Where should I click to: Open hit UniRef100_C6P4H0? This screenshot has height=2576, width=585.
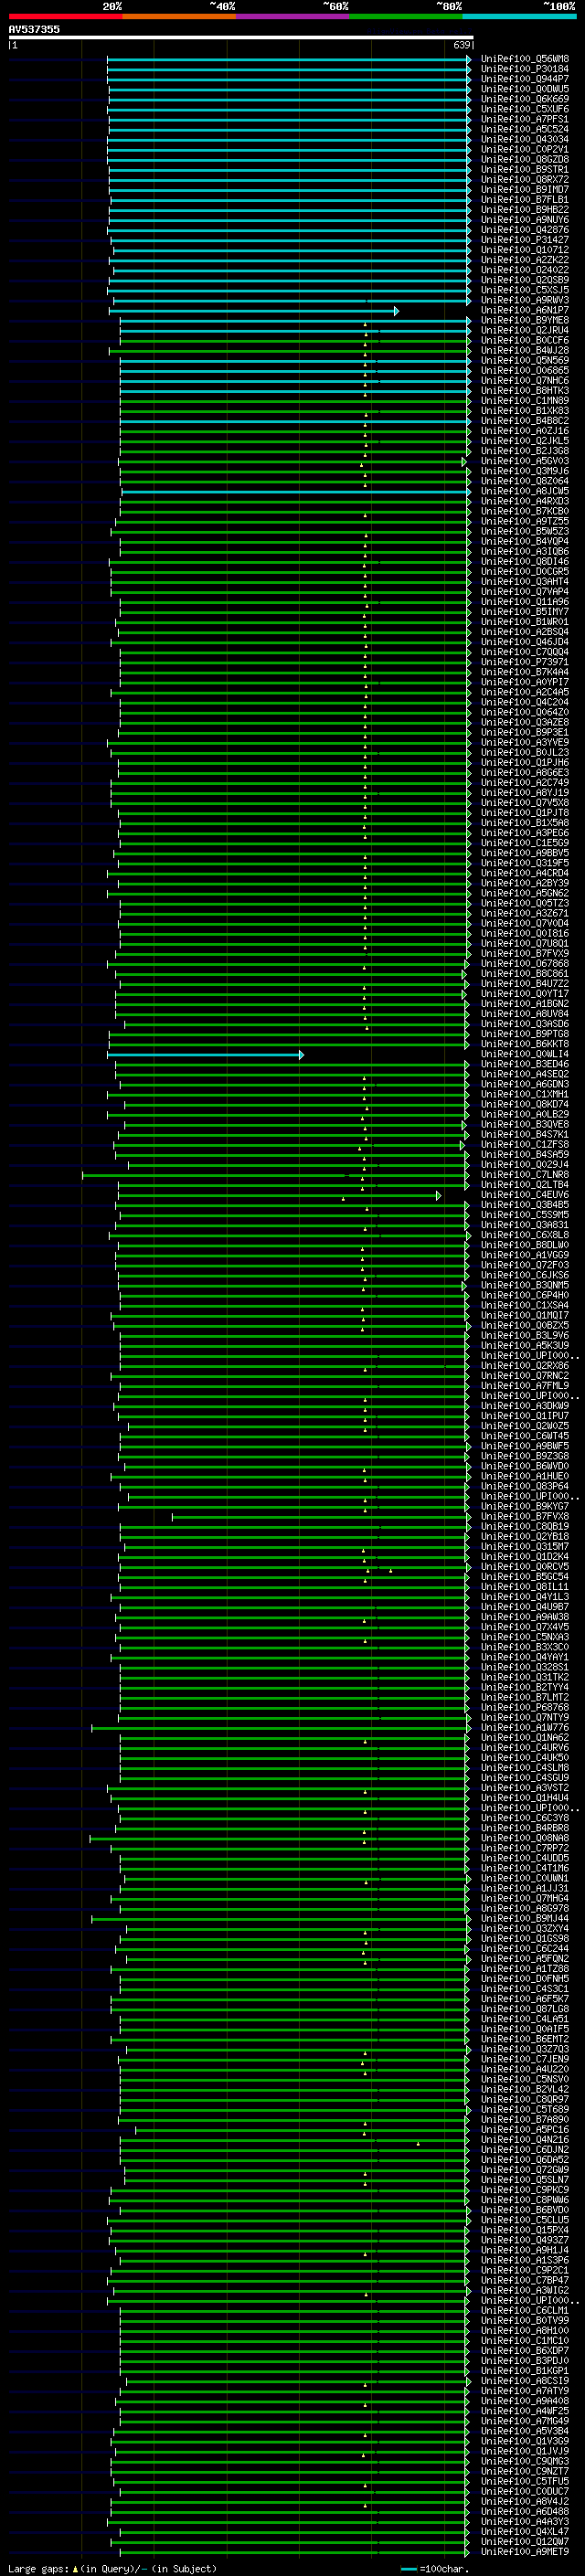(x=525, y=1296)
